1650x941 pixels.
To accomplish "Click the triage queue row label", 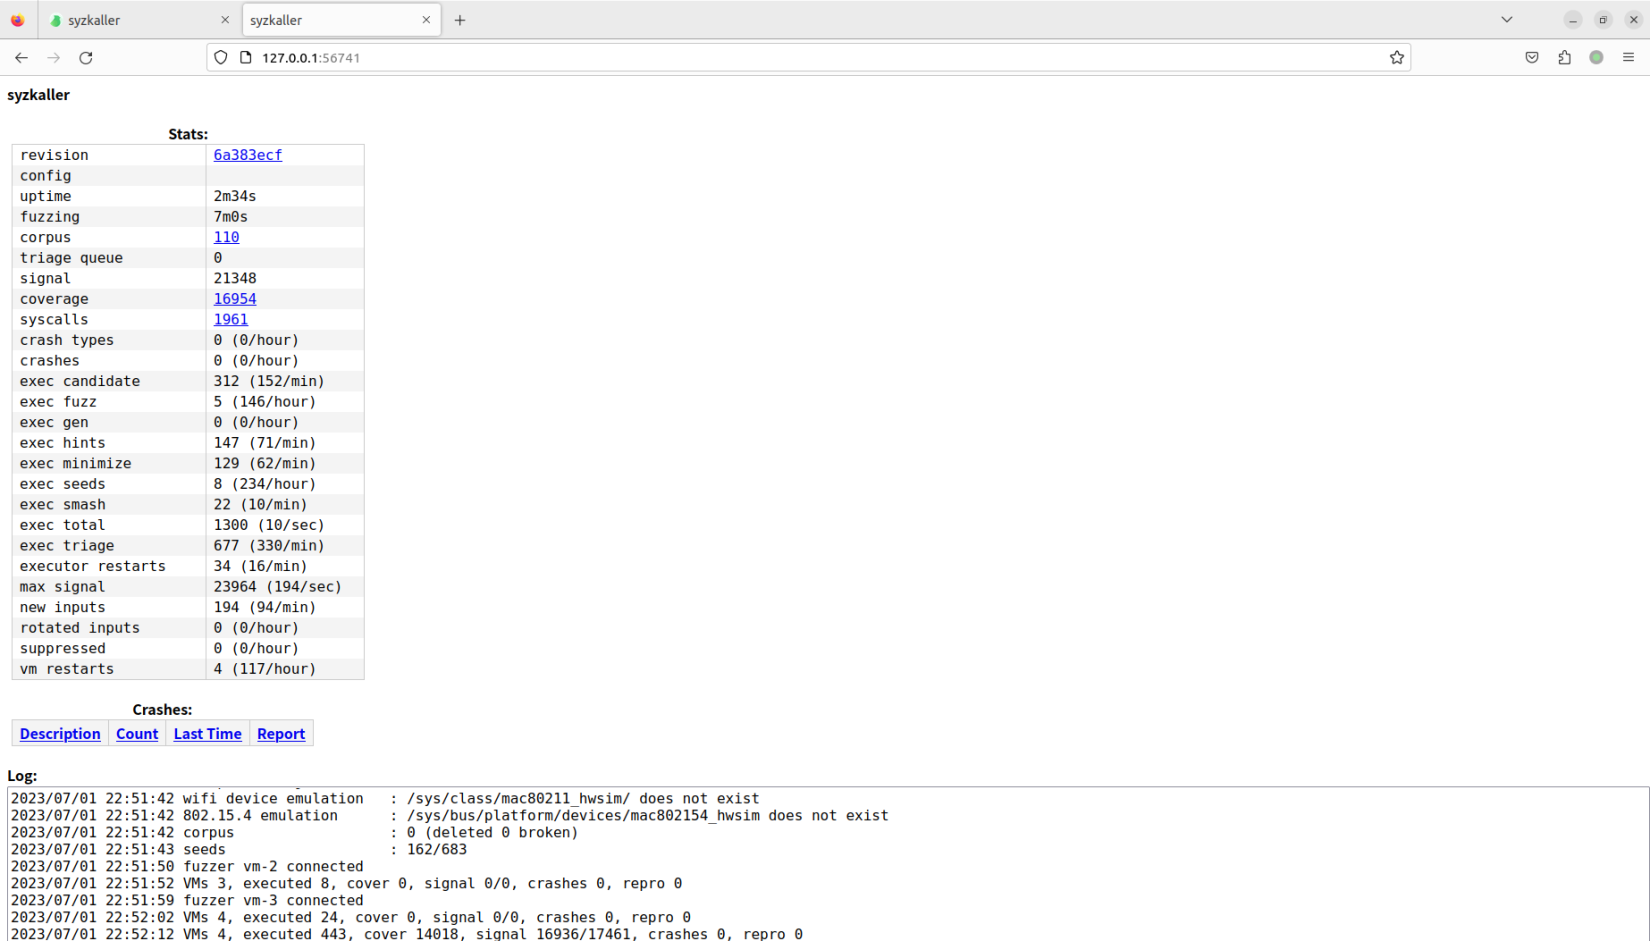I will (71, 258).
